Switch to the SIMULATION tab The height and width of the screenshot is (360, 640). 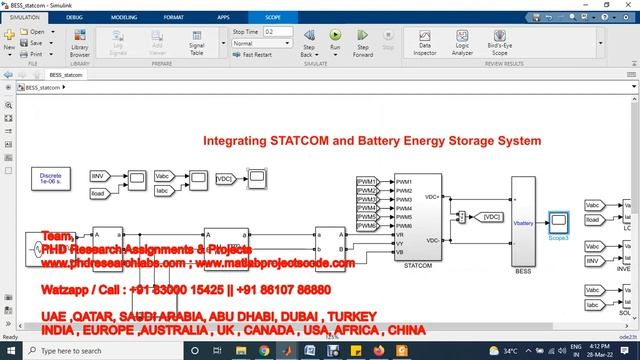[24, 18]
